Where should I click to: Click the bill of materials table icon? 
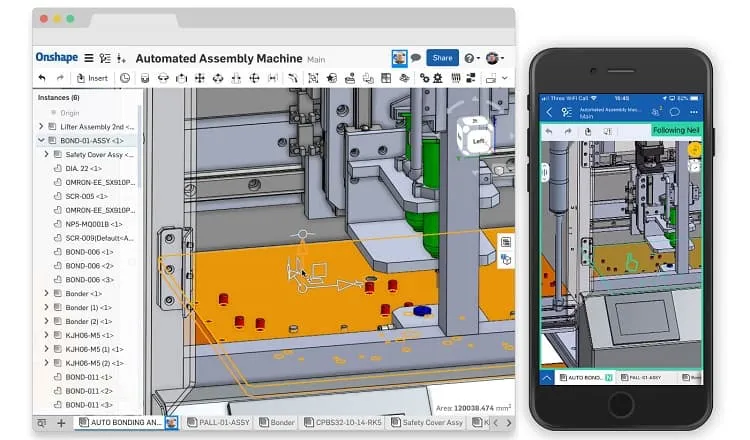click(386, 78)
